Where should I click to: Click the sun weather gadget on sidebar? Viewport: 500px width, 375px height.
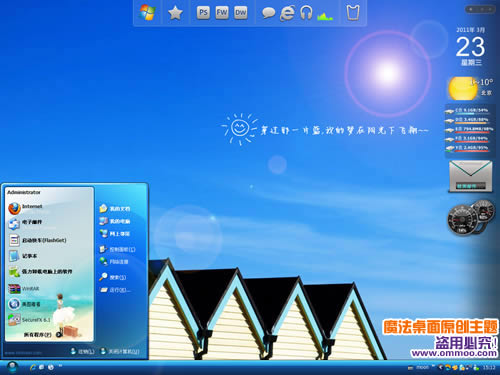coord(463,89)
